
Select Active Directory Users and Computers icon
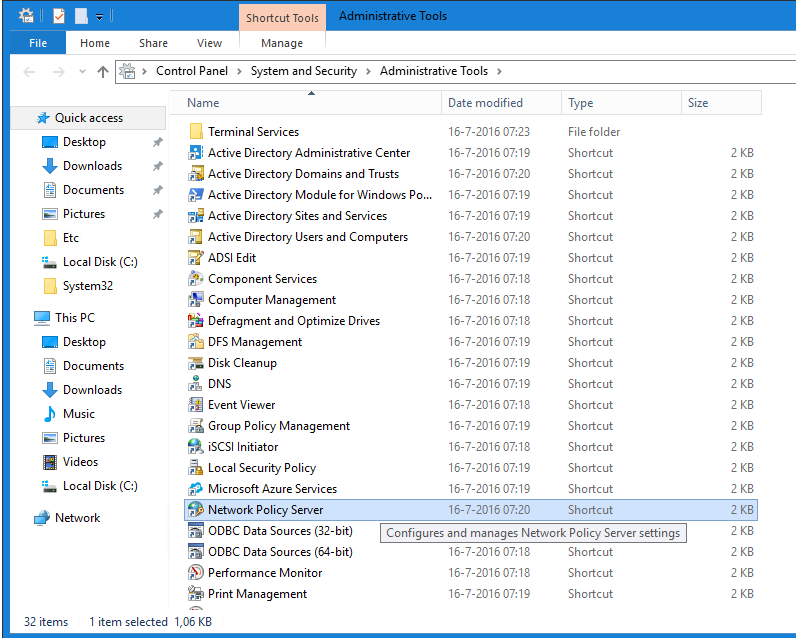[x=196, y=237]
